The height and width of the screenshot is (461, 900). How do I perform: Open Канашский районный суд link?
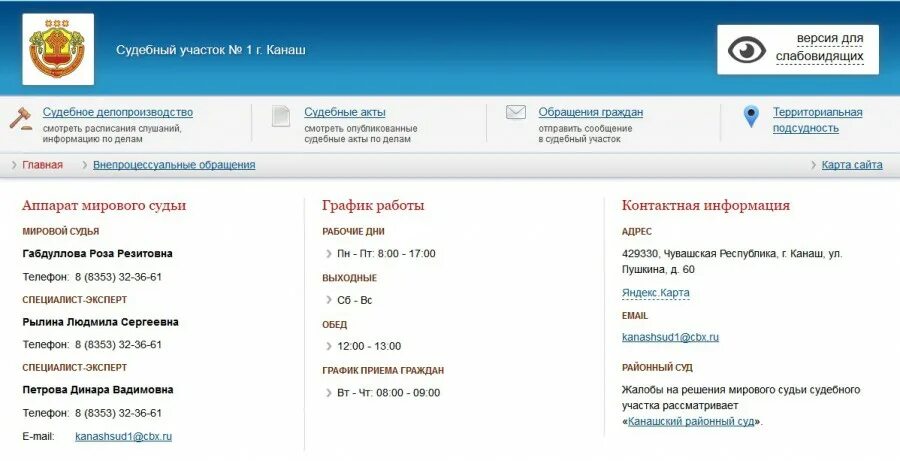click(x=691, y=421)
